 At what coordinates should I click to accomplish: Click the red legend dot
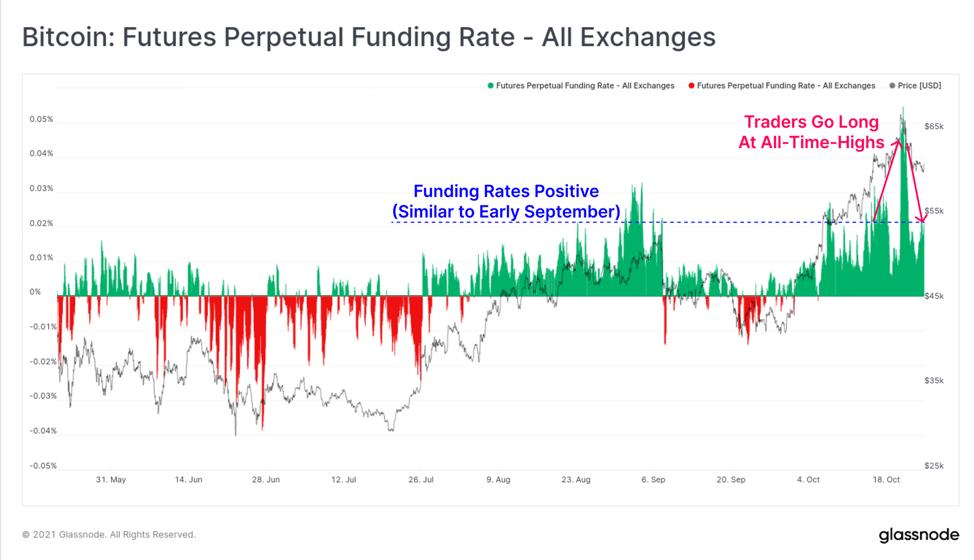click(x=691, y=86)
